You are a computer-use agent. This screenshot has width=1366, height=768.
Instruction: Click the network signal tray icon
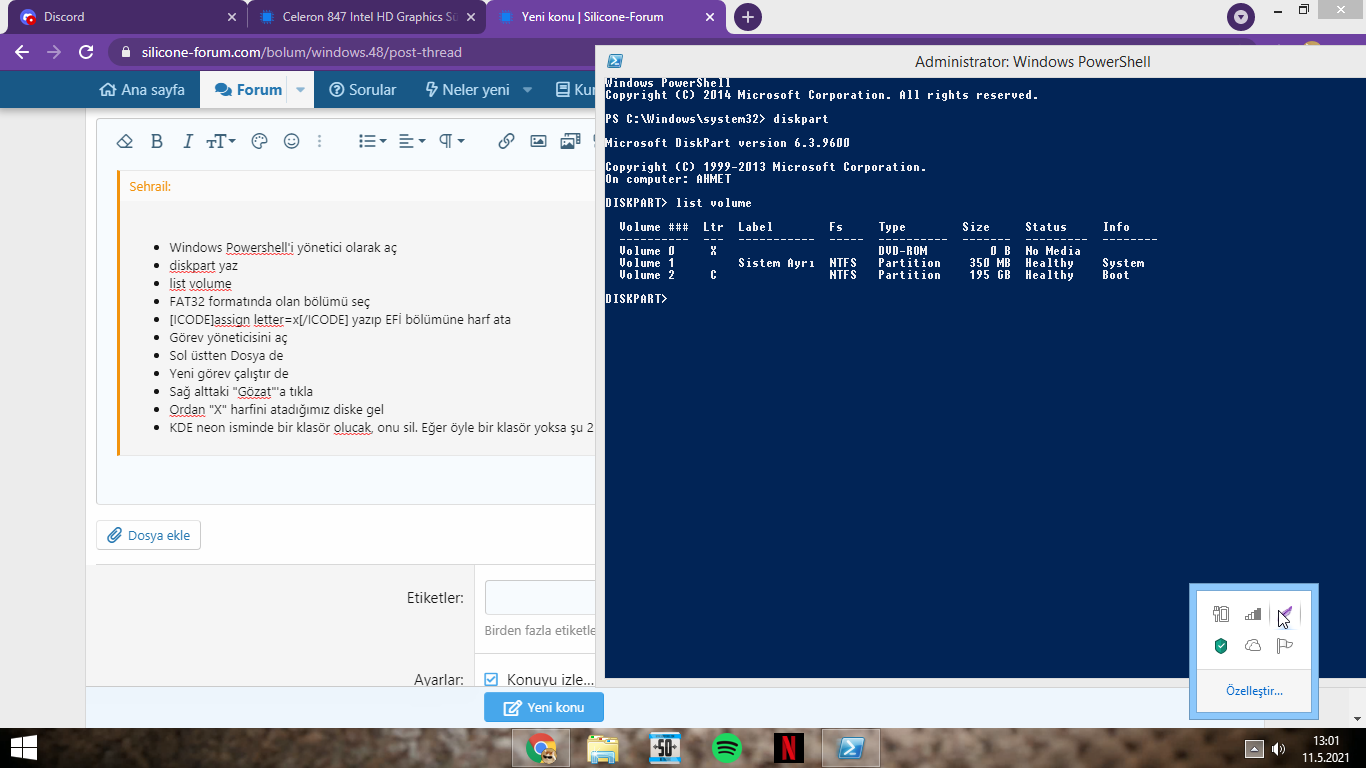[x=1253, y=614]
